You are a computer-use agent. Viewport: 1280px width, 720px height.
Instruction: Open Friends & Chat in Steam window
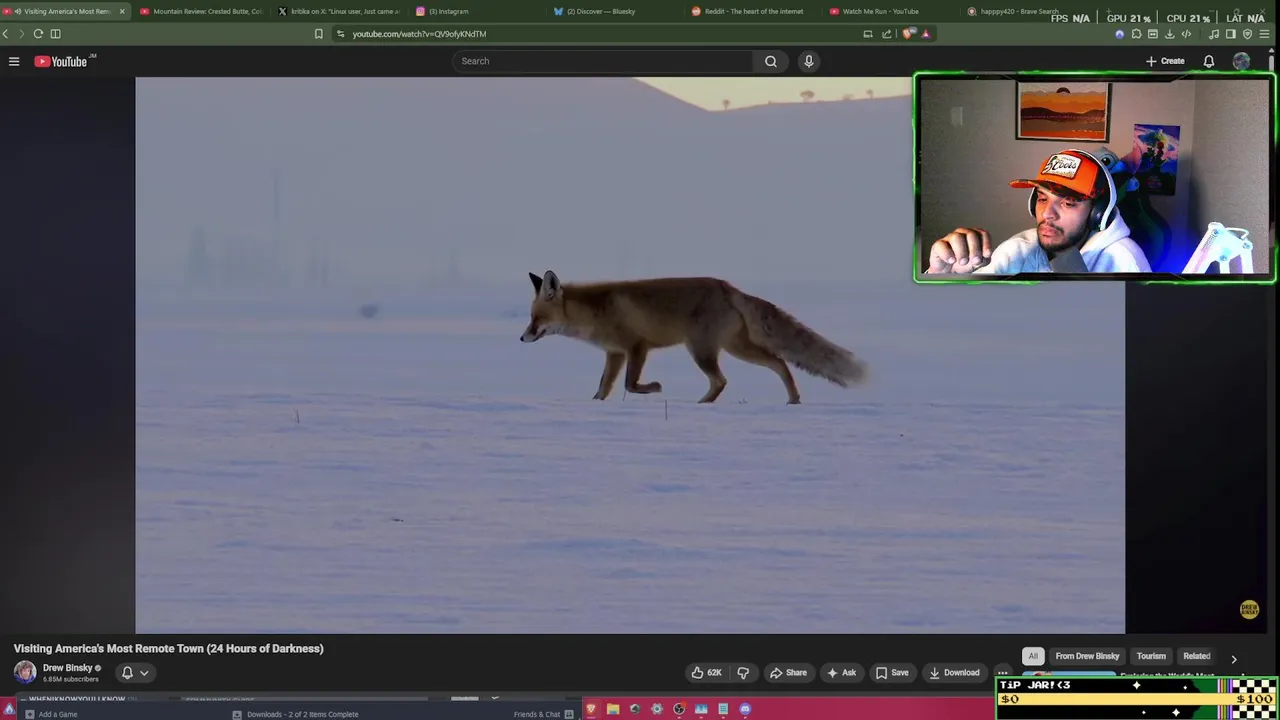[x=543, y=714]
